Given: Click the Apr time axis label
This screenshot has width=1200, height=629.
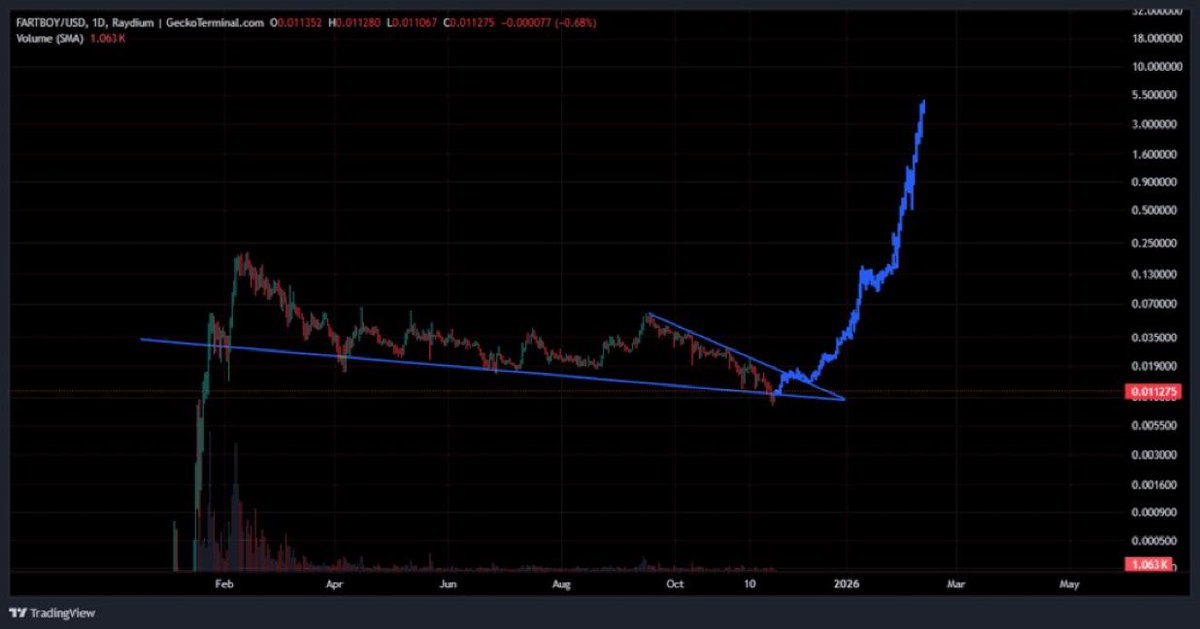Looking at the screenshot, I should coord(335,582).
